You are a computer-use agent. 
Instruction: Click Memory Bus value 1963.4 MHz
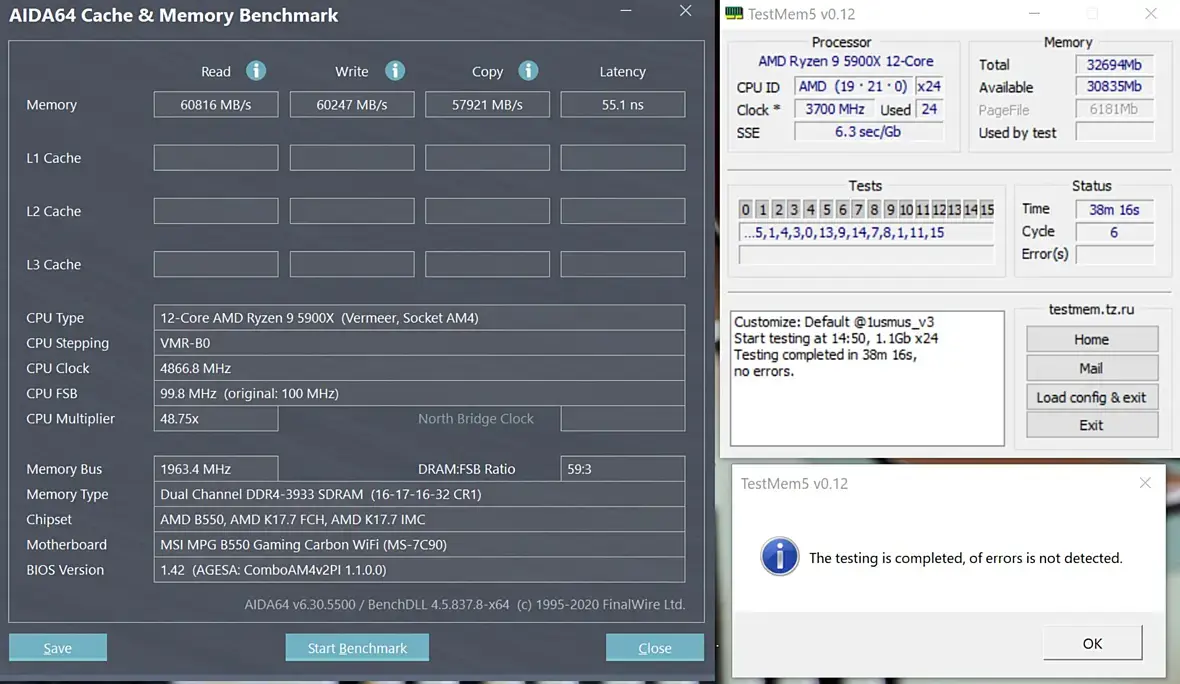click(216, 469)
